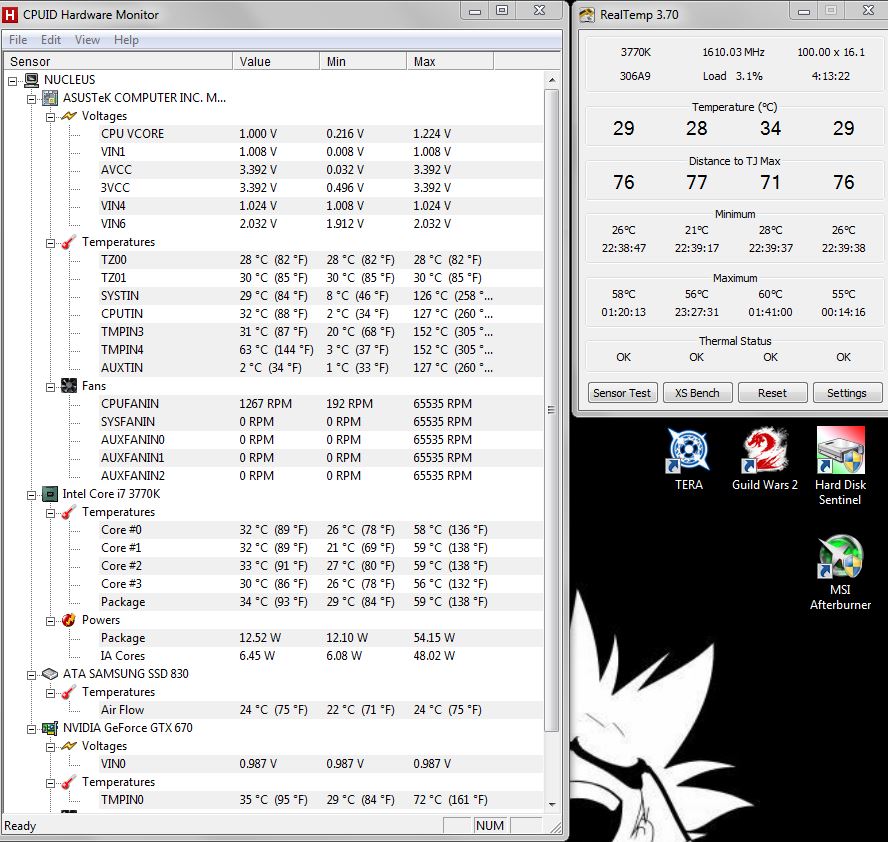Screen dimensions: 888x842
Task: Select the Hard Disk Sentinel desktop shortcut
Action: [840, 467]
